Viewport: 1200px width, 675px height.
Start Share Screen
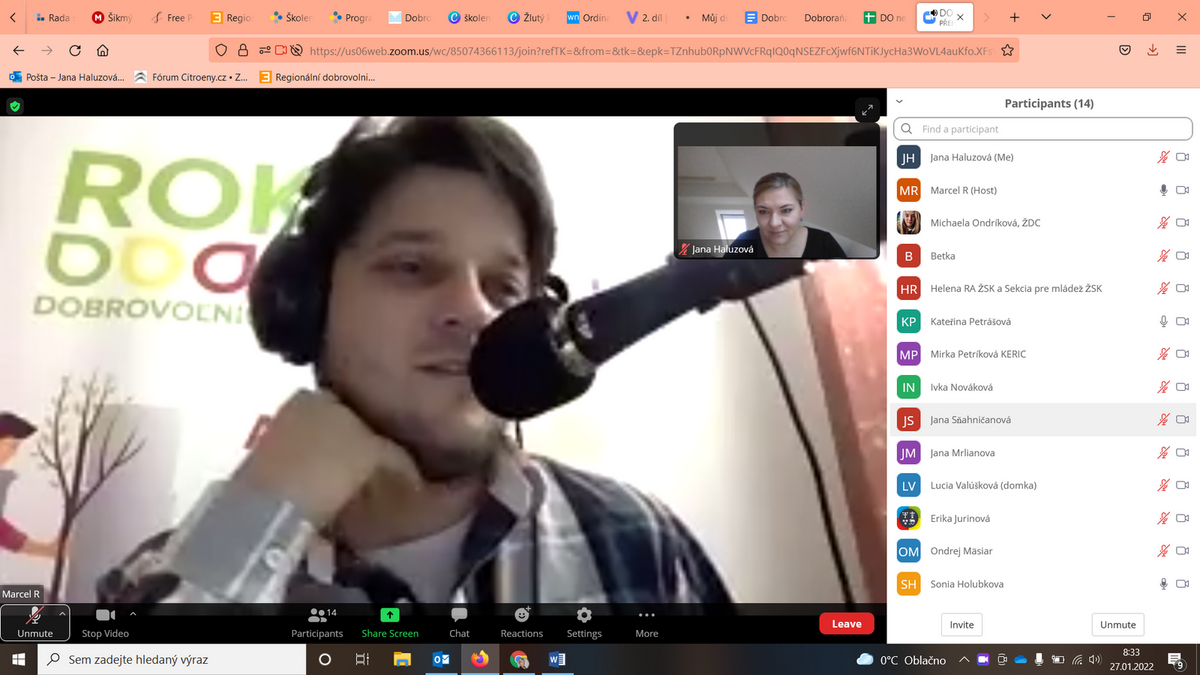tap(390, 622)
